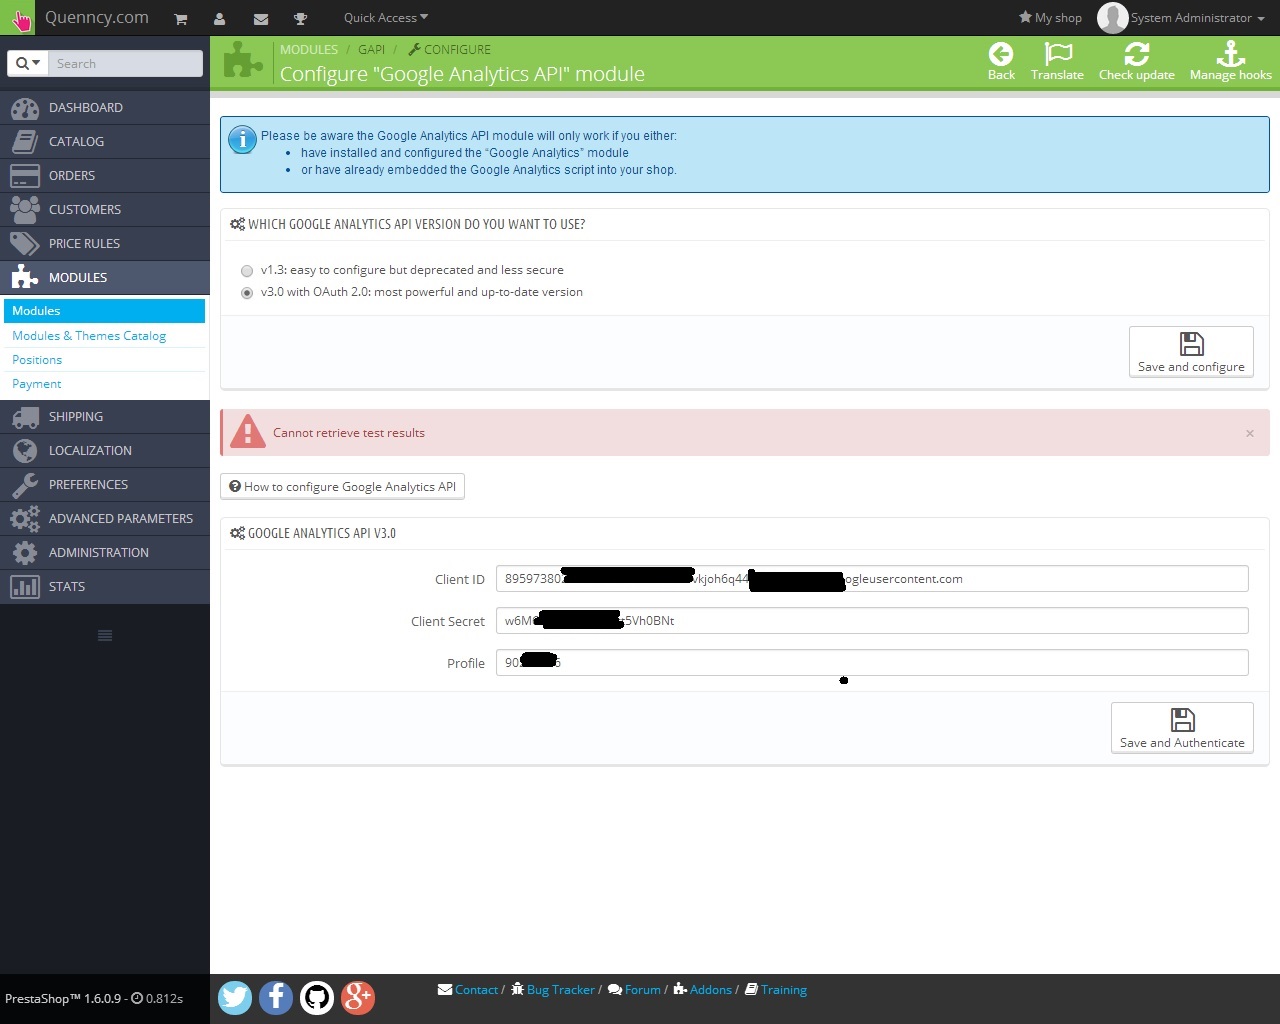The image size is (1280, 1024).
Task: Open the GitHub icon in footer
Action: coord(317,997)
